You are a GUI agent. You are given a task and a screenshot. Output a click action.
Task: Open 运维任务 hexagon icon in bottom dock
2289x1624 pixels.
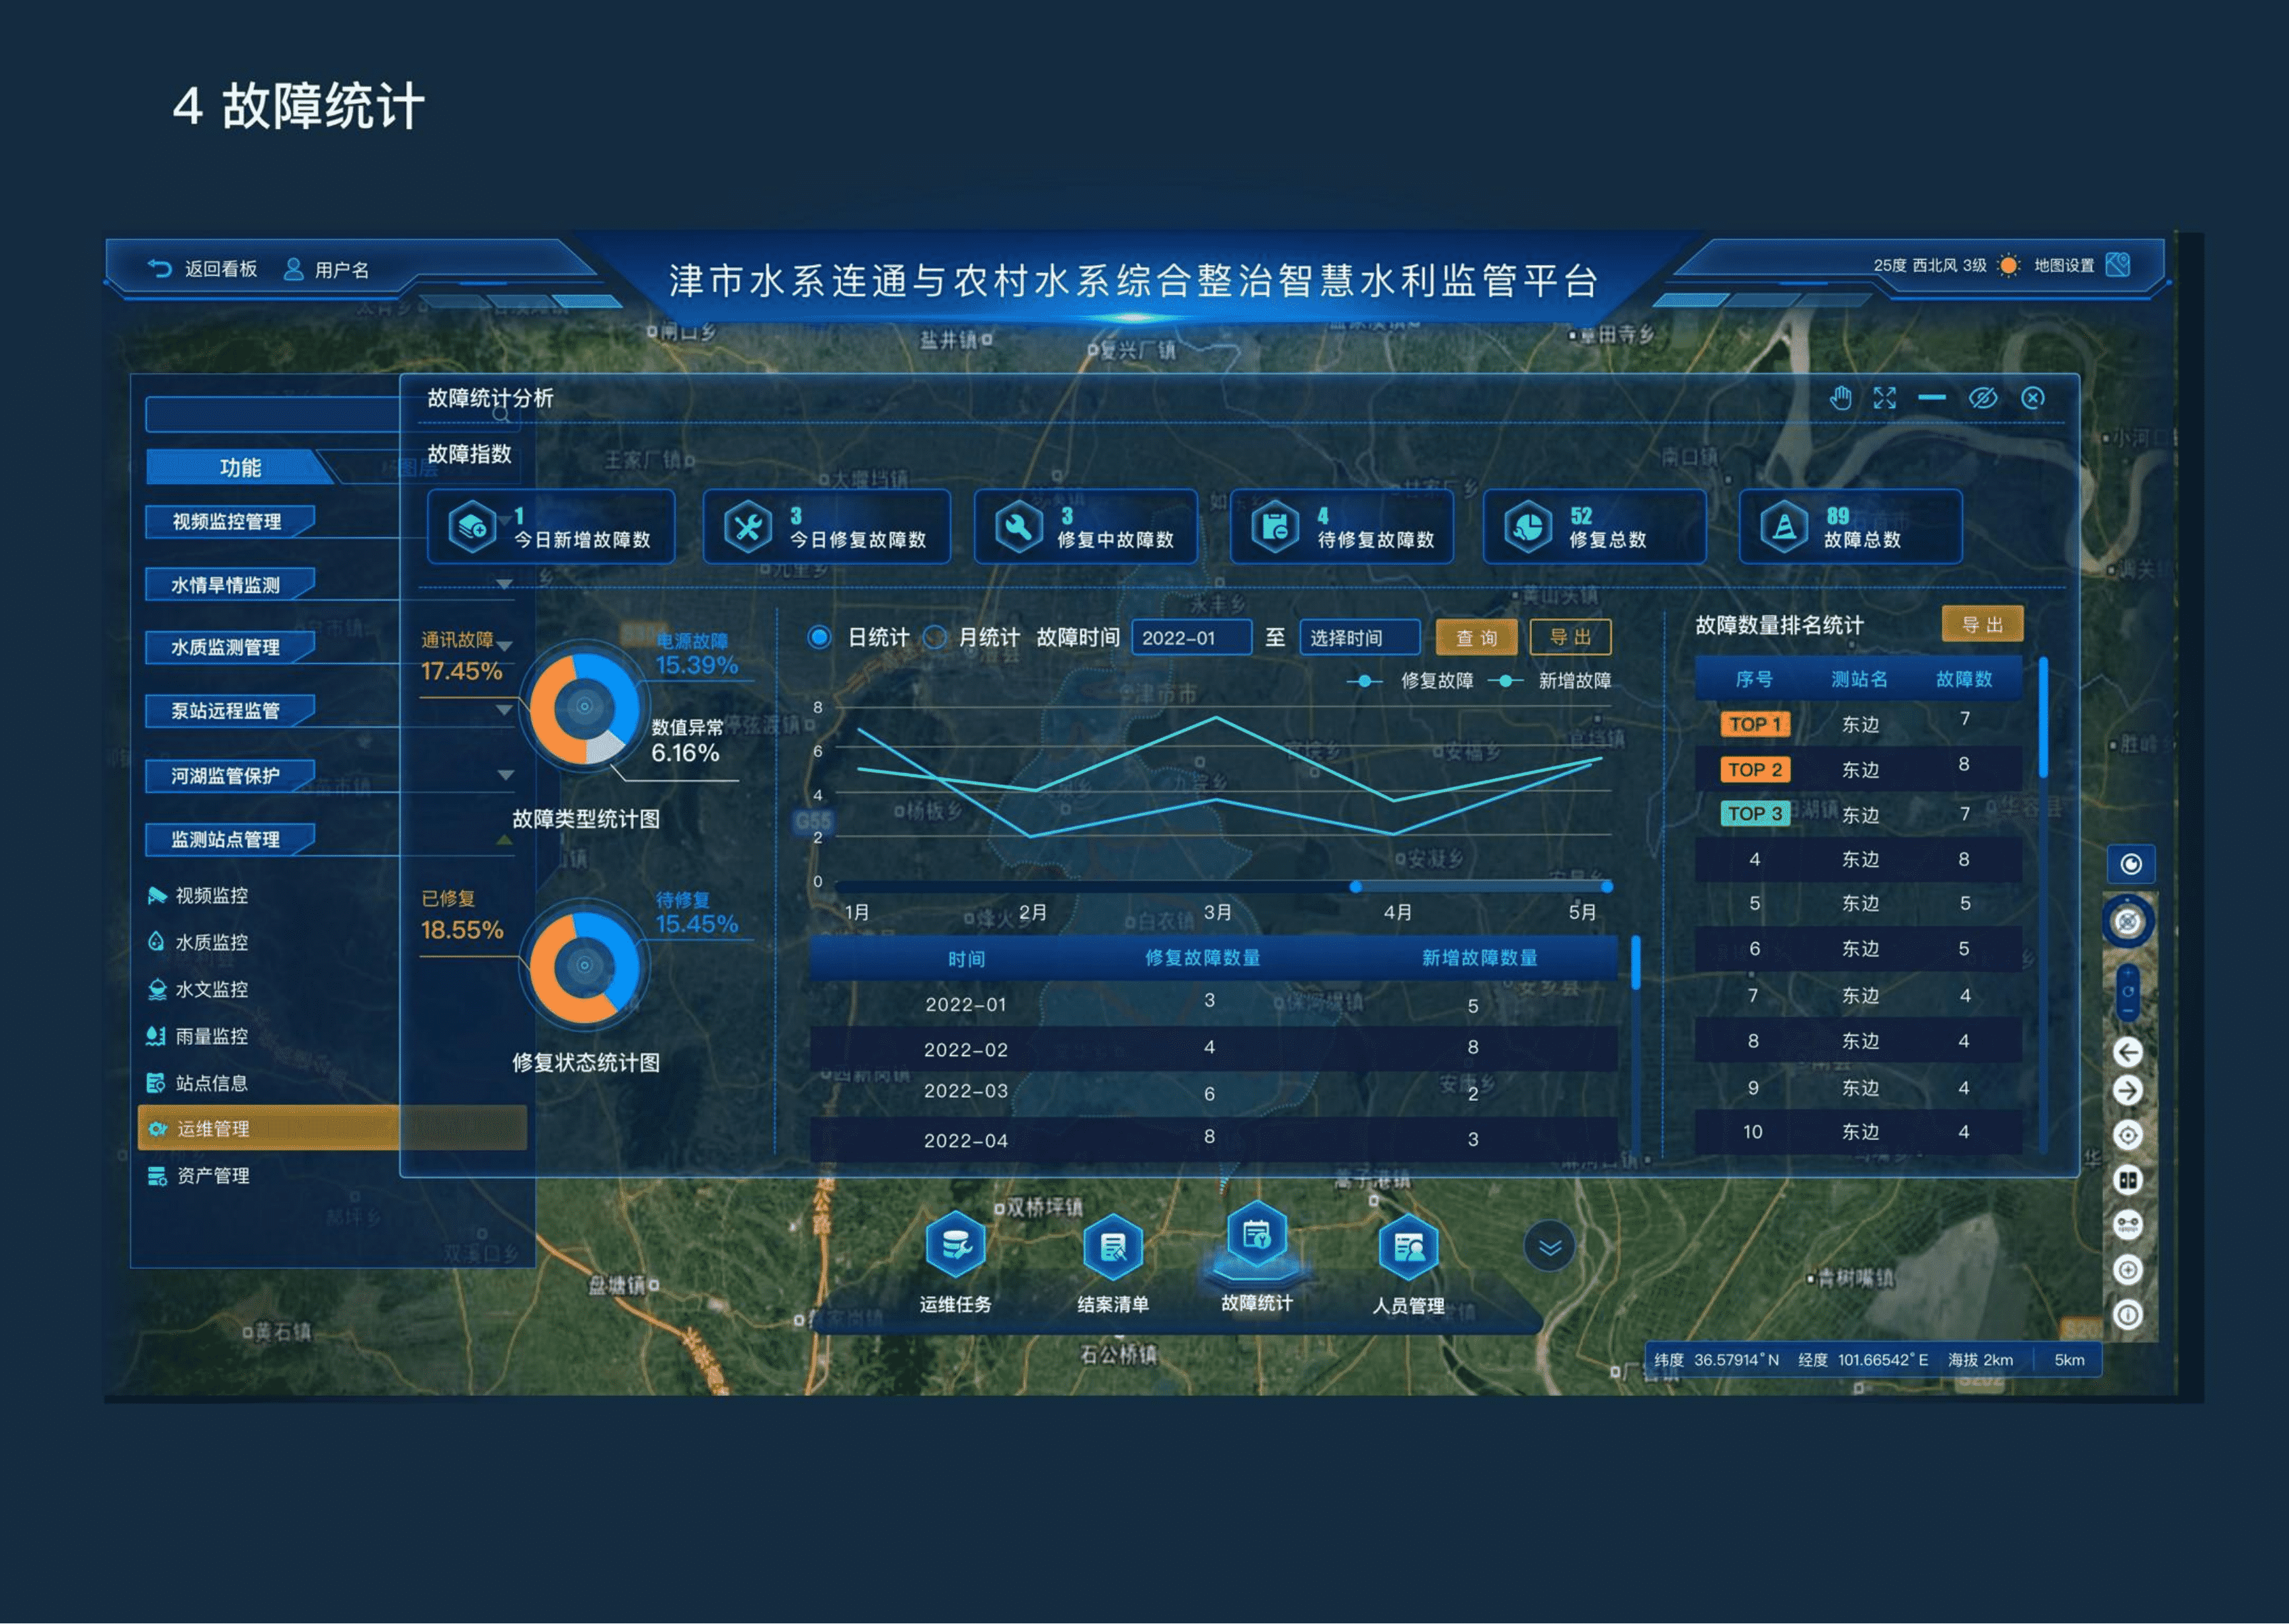956,1245
